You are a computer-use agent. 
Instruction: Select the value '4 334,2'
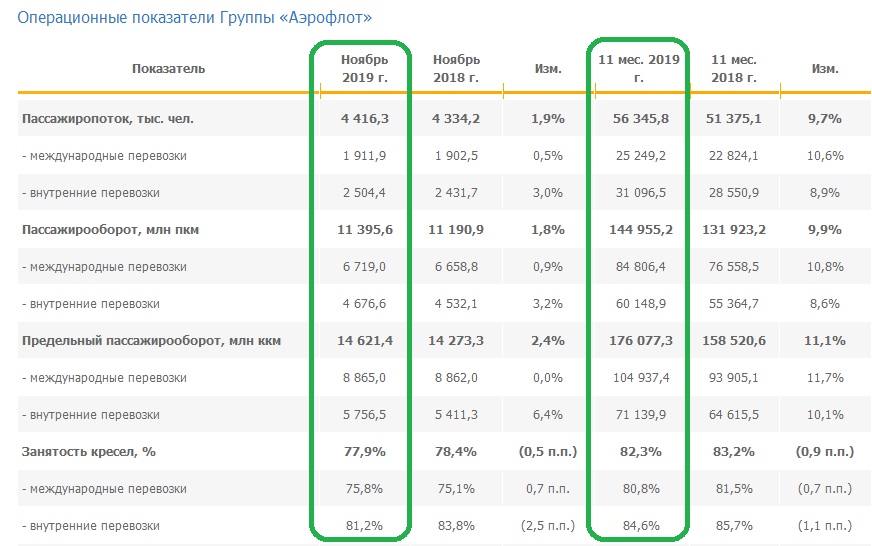[x=456, y=118]
